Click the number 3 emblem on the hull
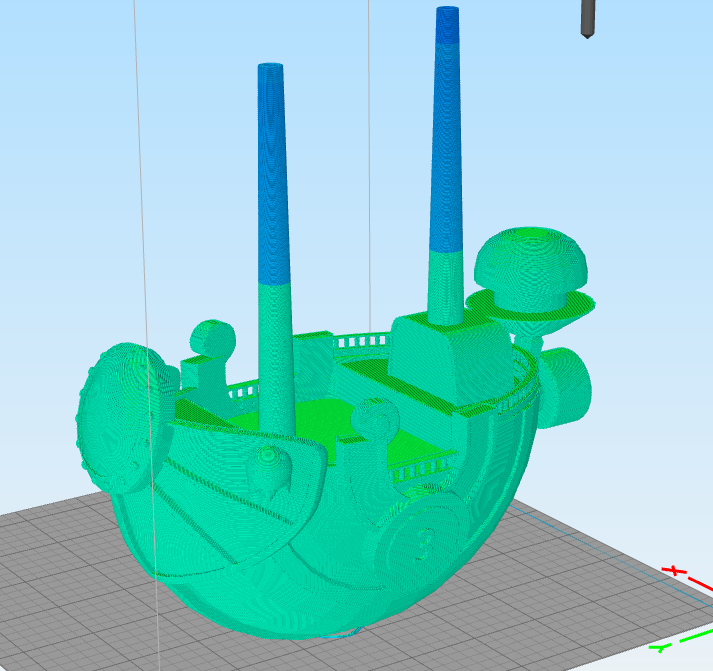This screenshot has width=713, height=671. point(425,543)
